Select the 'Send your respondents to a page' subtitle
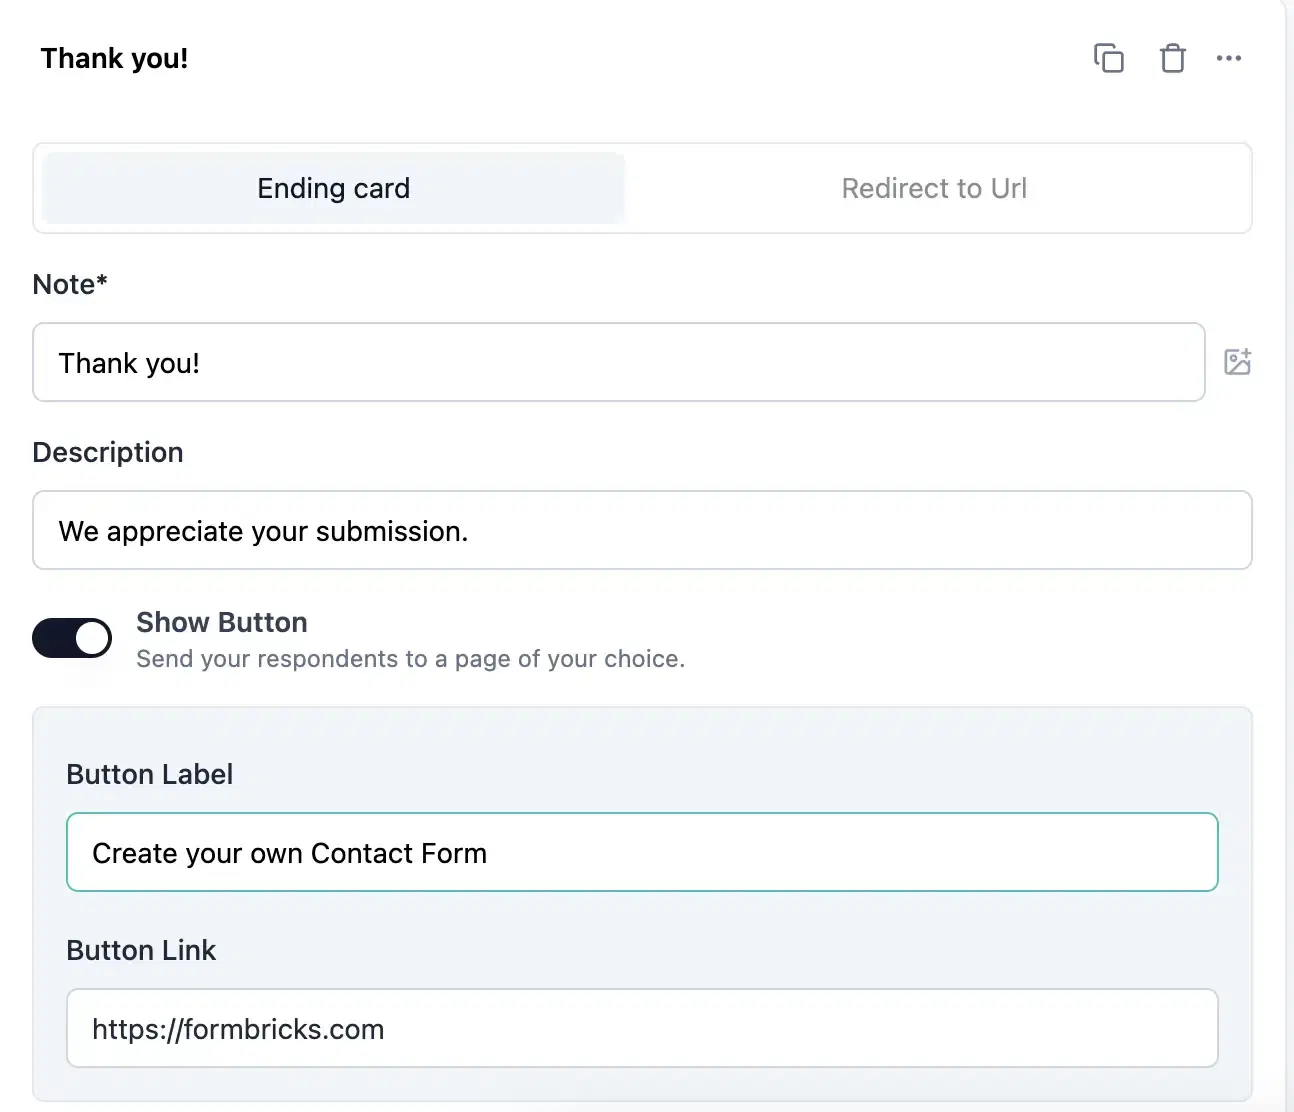Screen dimensions: 1294x1112 410,659
